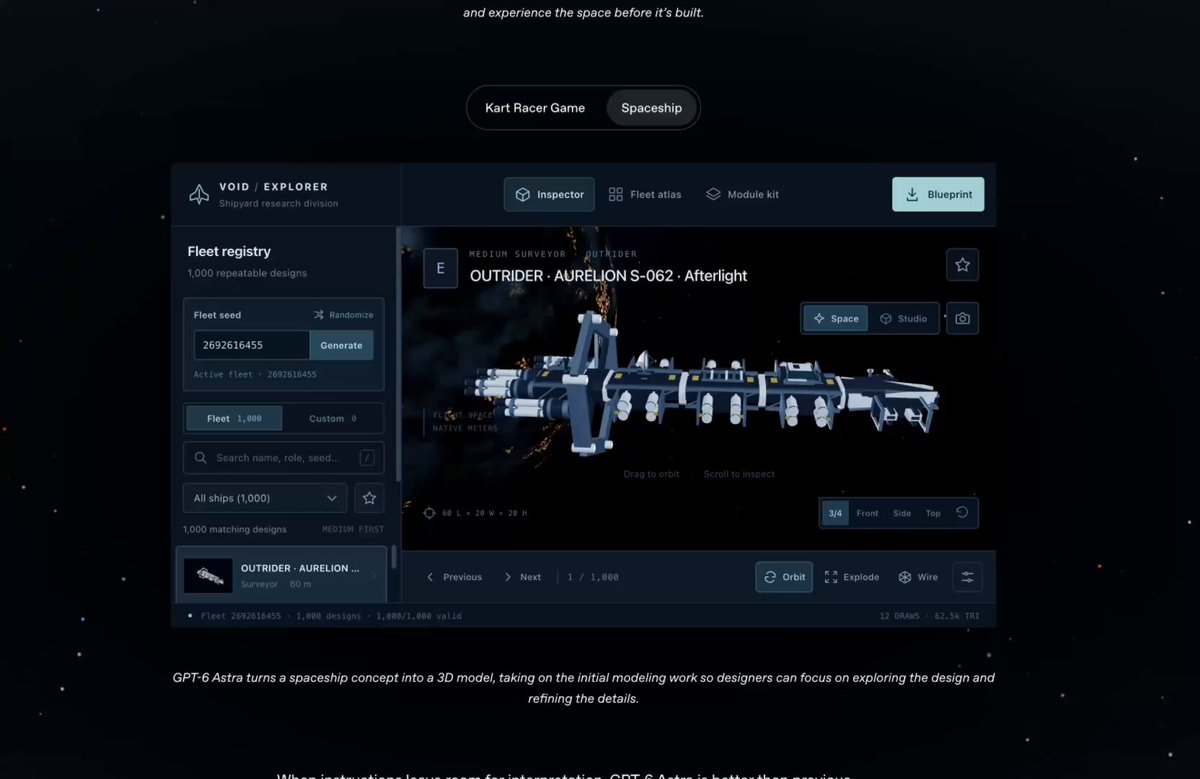The height and width of the screenshot is (779, 1200).
Task: Expand the OUTRIDER AURELION list item chevron
Action: point(375,575)
